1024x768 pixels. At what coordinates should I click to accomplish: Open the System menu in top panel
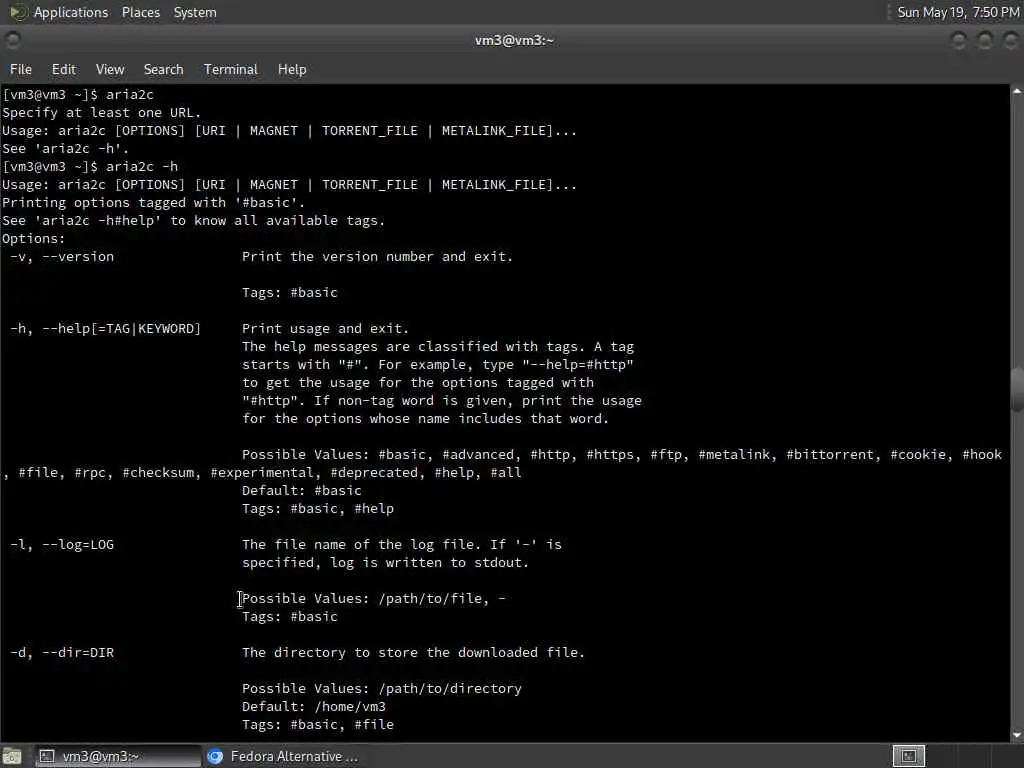(x=195, y=12)
